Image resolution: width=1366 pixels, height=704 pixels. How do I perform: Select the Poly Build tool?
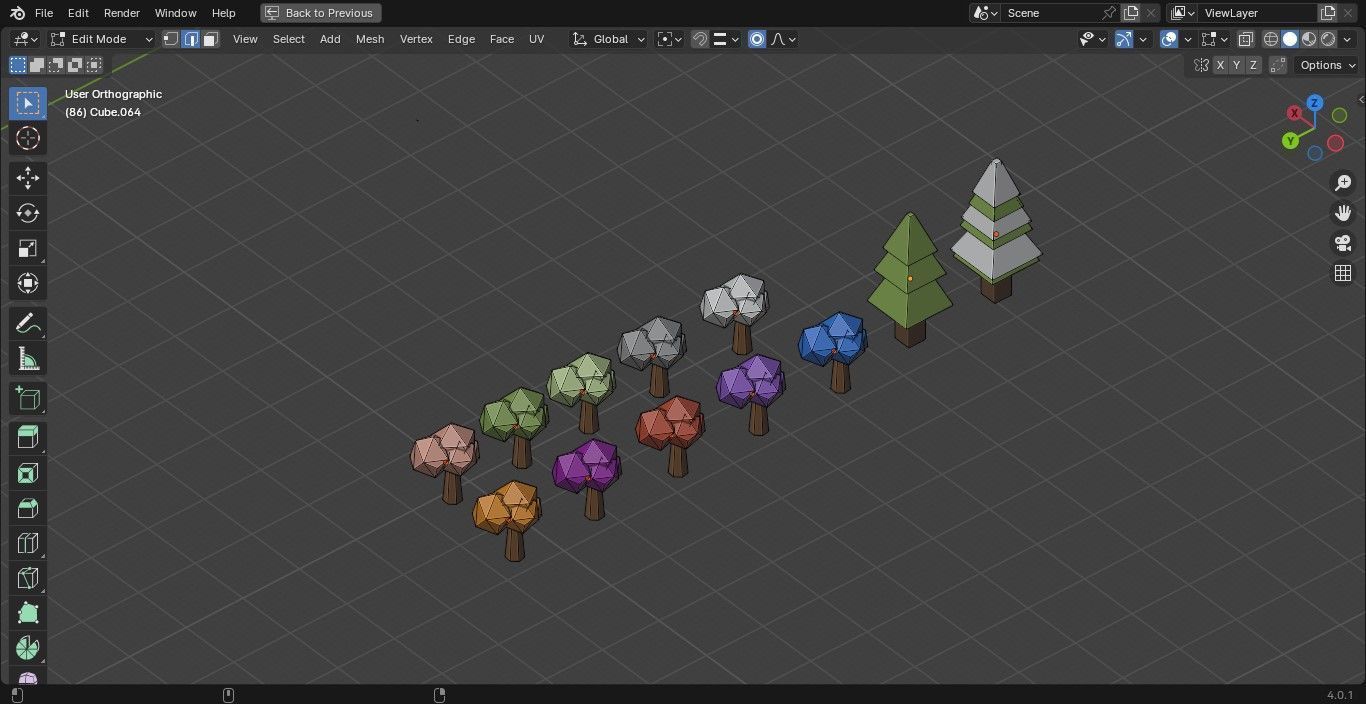28,613
